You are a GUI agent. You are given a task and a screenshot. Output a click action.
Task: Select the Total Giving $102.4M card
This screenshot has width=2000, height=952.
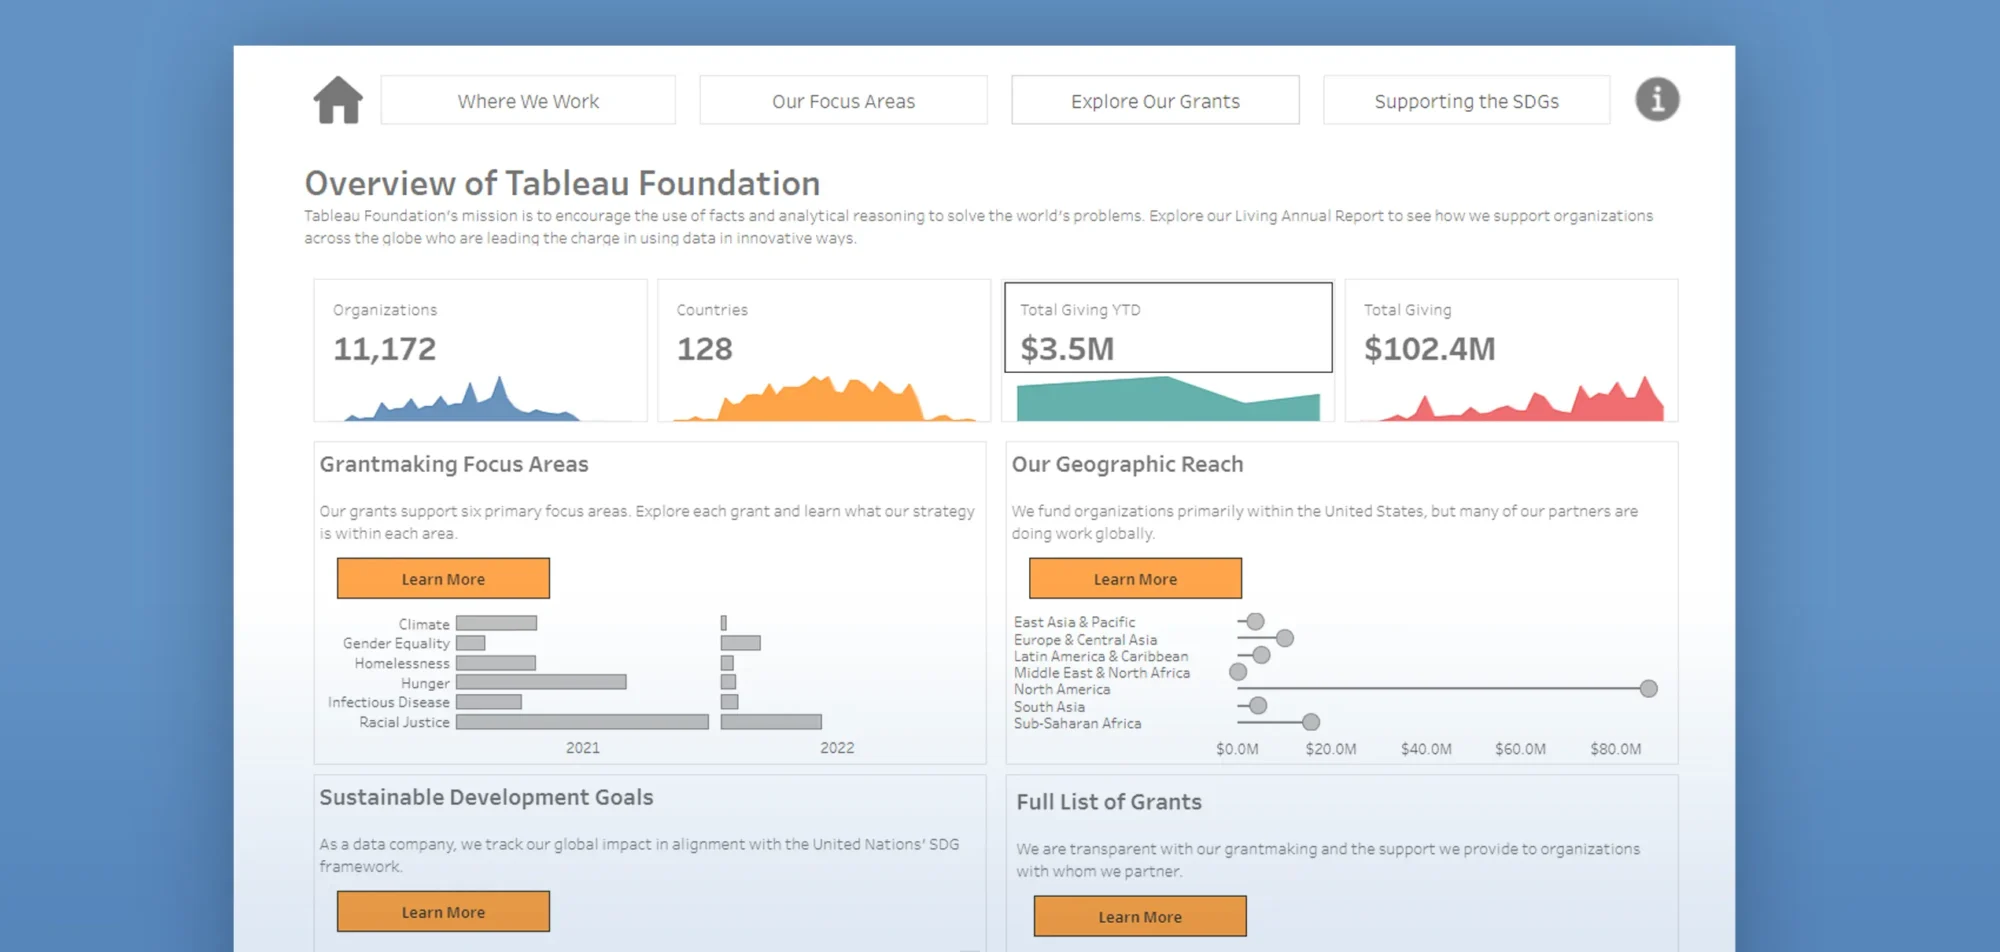[1511, 350]
